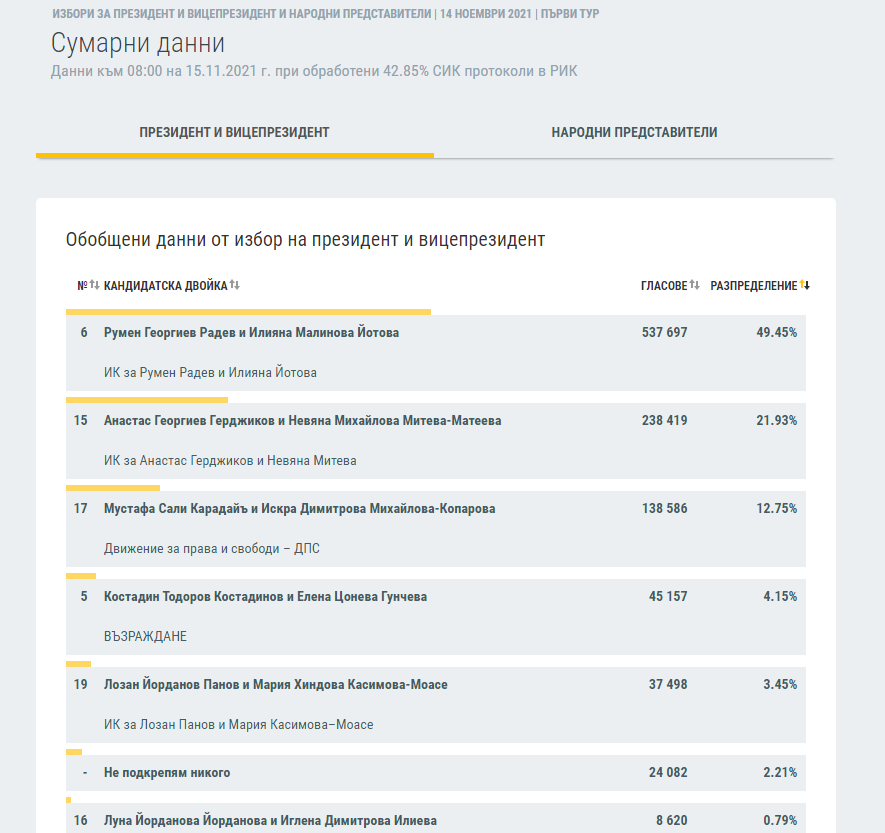This screenshot has width=885, height=833.
Task: Click the КАНДИДАТСКА ДВОЙКА header label
Action: pyautogui.click(x=165, y=285)
